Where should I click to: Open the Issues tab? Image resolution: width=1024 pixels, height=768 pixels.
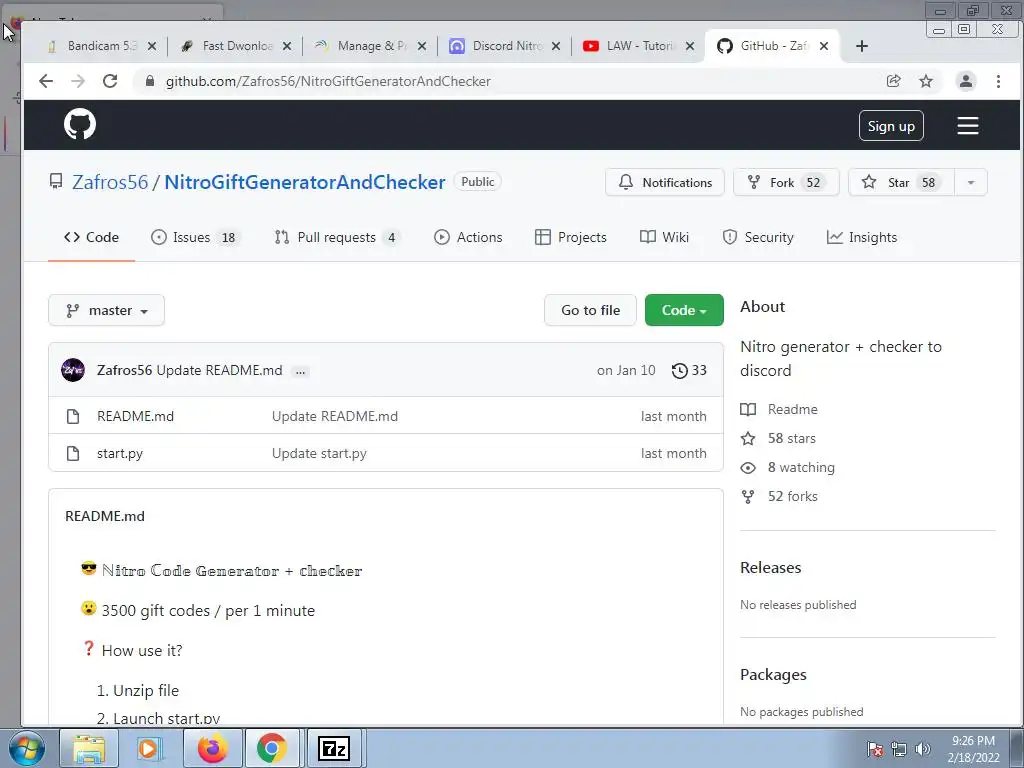pos(195,237)
